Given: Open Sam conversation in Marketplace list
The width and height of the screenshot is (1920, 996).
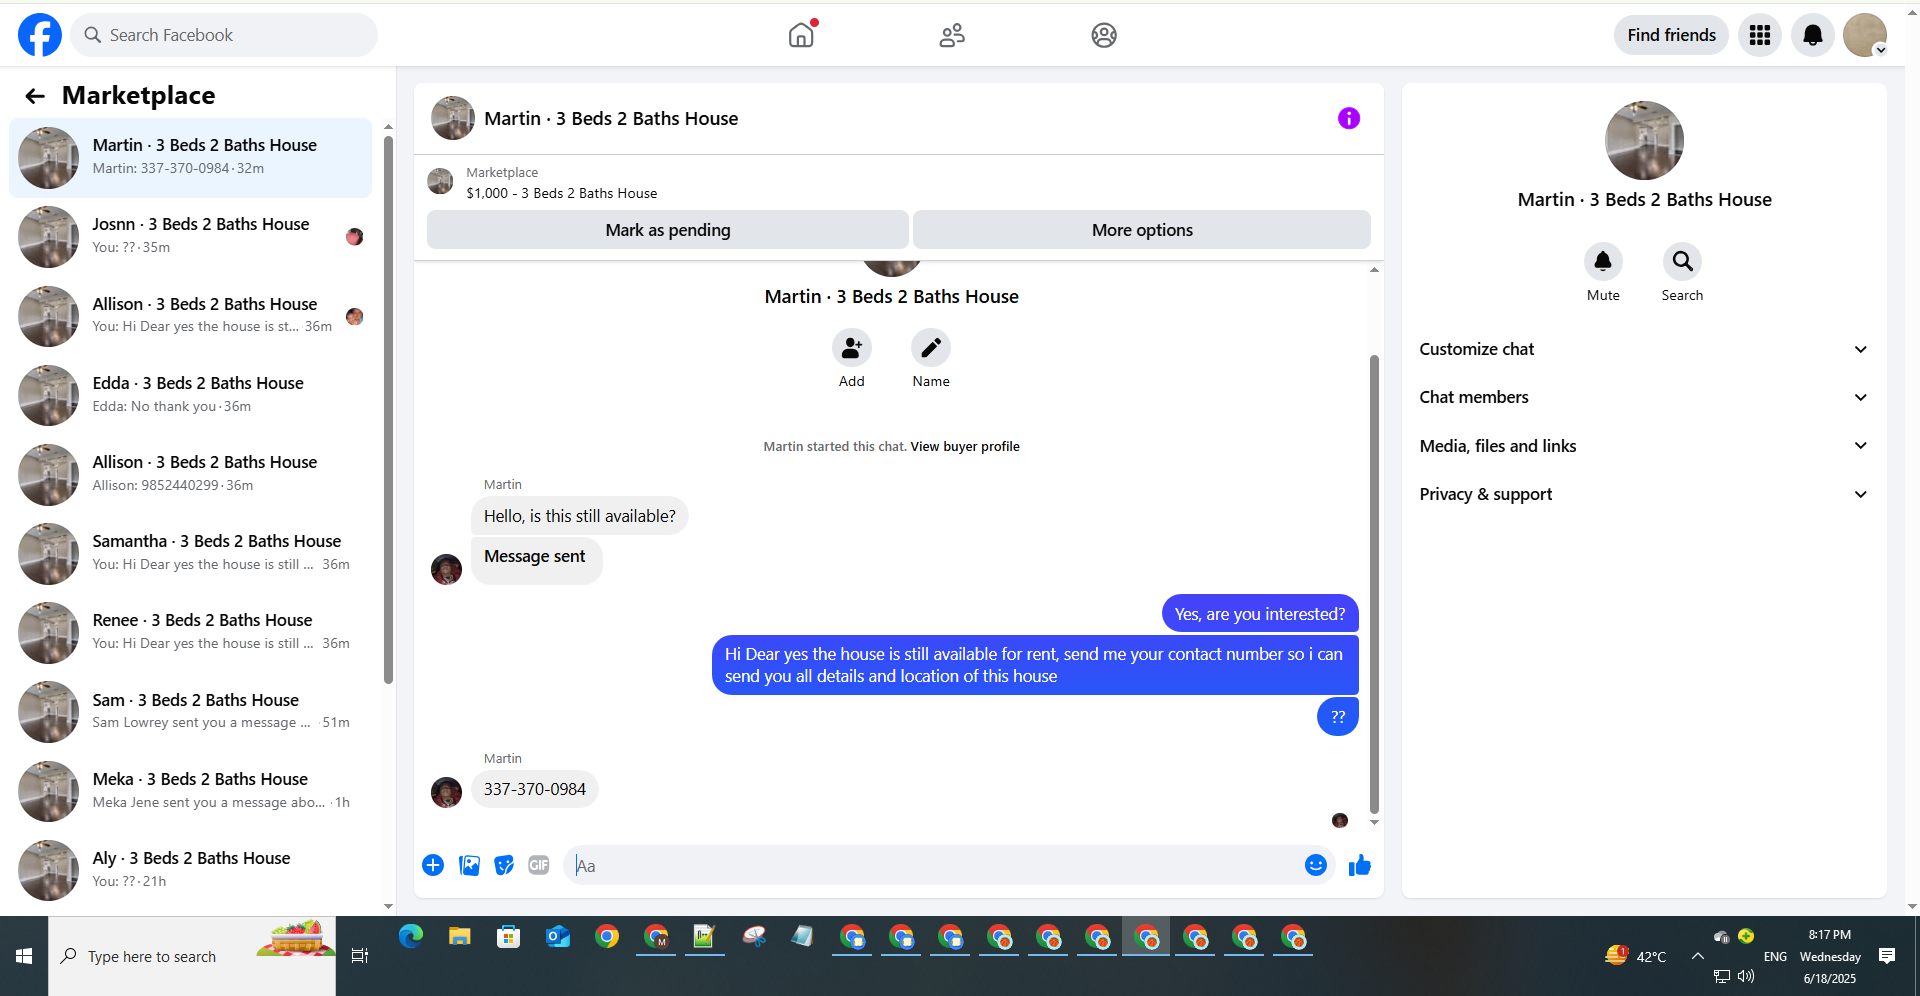Looking at the screenshot, I should (190, 712).
